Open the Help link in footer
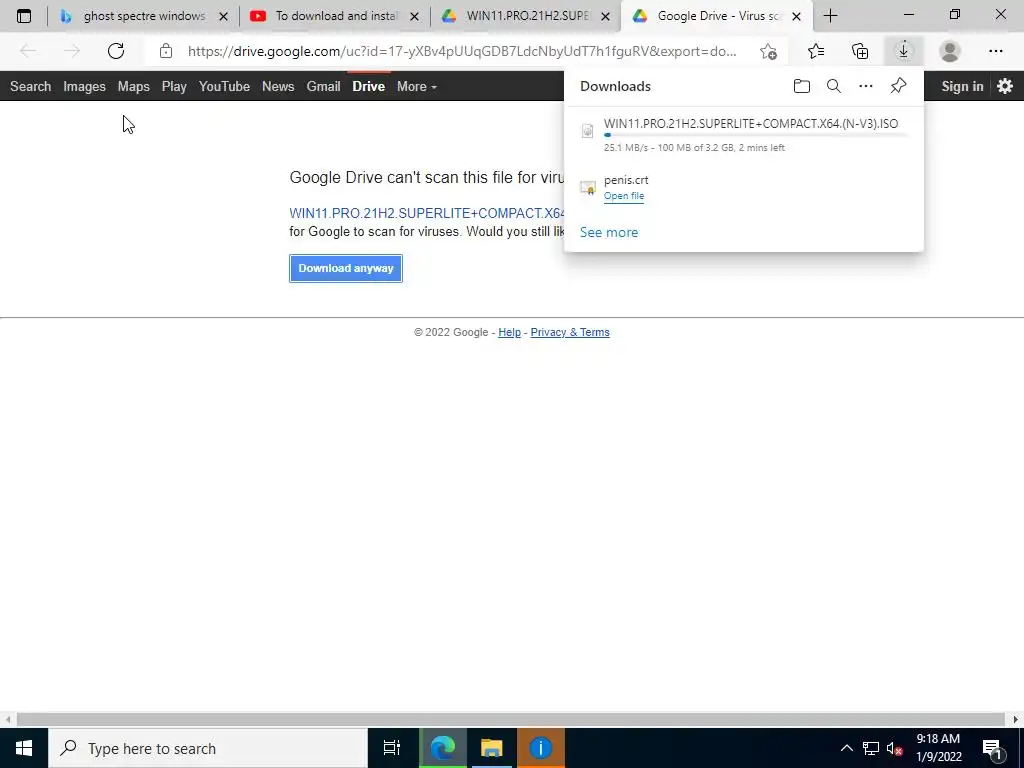The image size is (1024, 768). click(509, 332)
